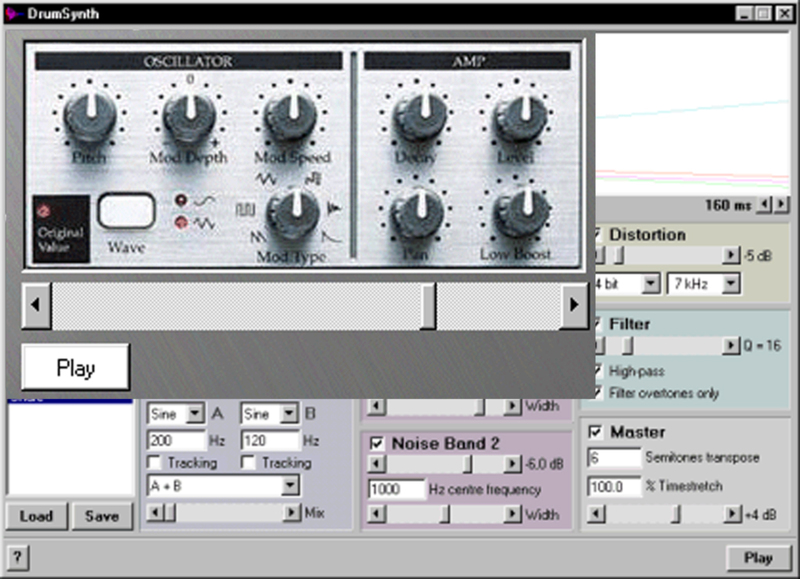Select the sawtooth Mod Type icon
The height and width of the screenshot is (579, 800).
click(258, 237)
